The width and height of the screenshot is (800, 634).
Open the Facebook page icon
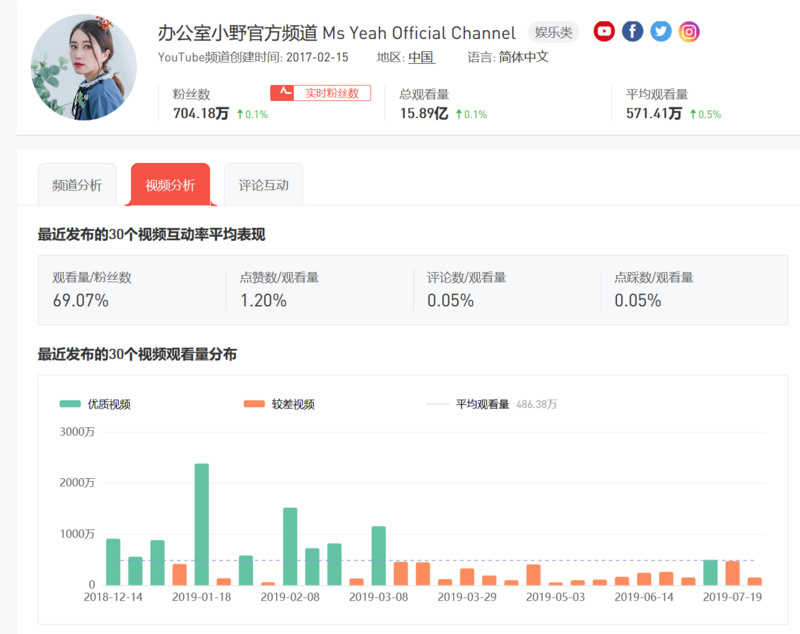[632, 32]
